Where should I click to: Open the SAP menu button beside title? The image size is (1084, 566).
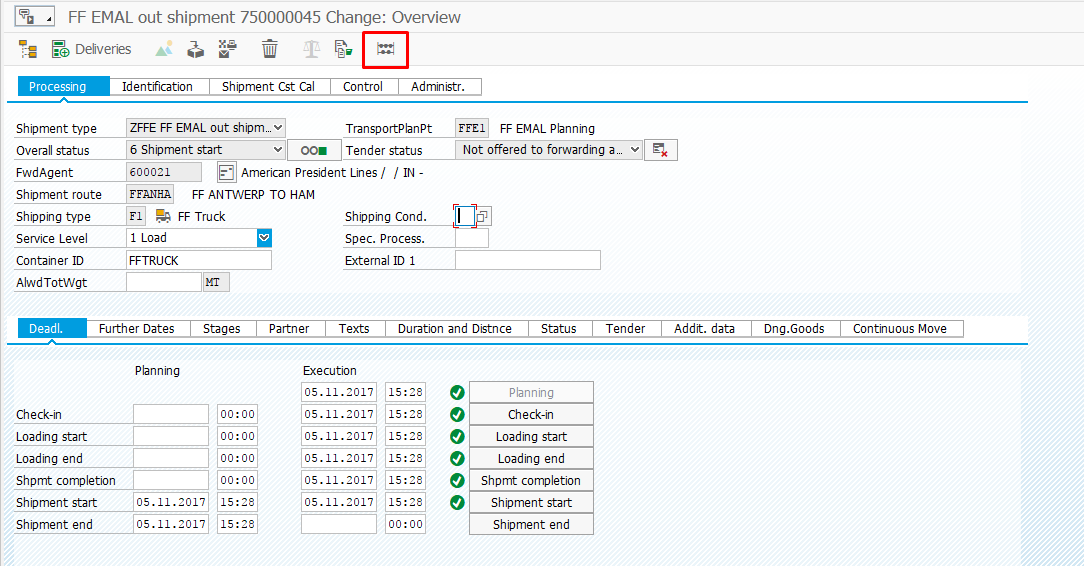click(x=34, y=17)
